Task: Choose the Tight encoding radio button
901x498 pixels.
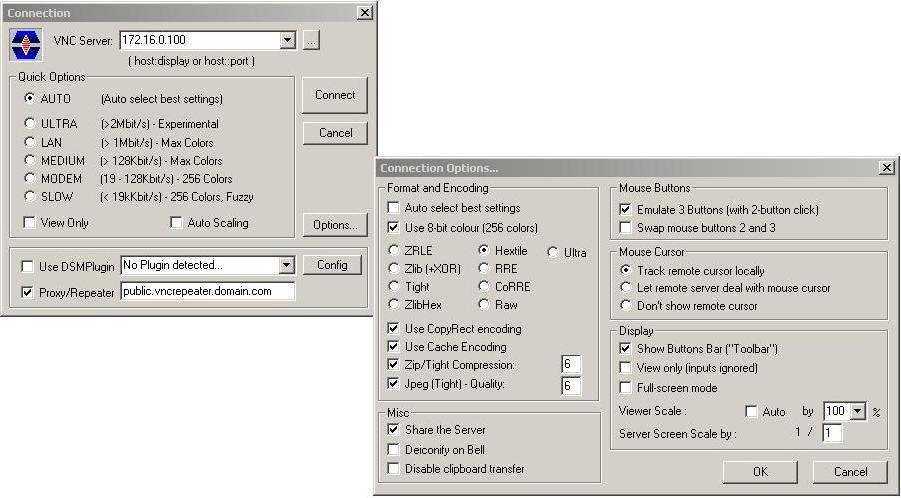Action: (x=394, y=286)
